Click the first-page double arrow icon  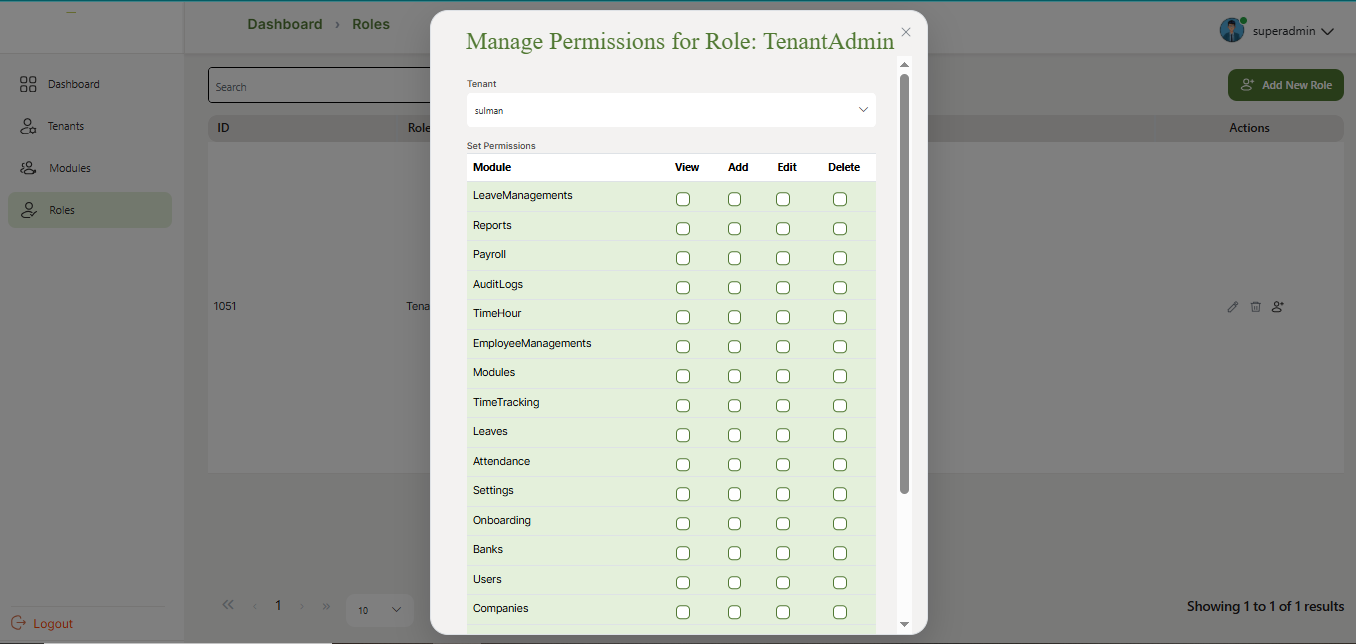click(x=228, y=605)
